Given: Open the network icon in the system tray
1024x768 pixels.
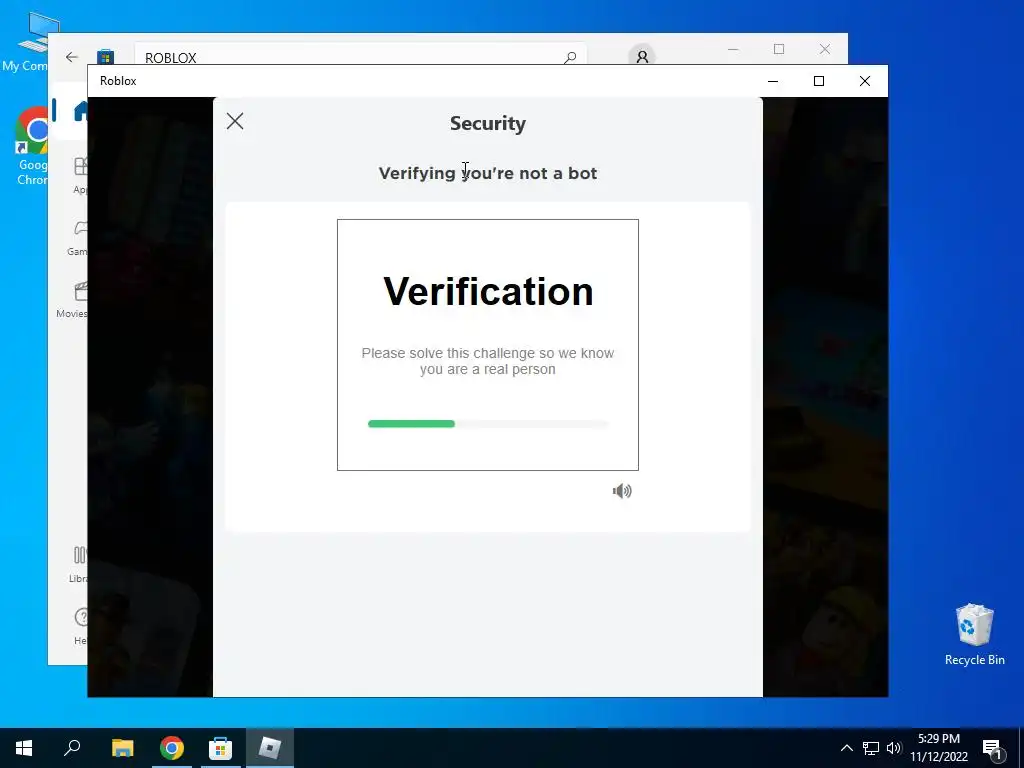Looking at the screenshot, I should tap(871, 748).
